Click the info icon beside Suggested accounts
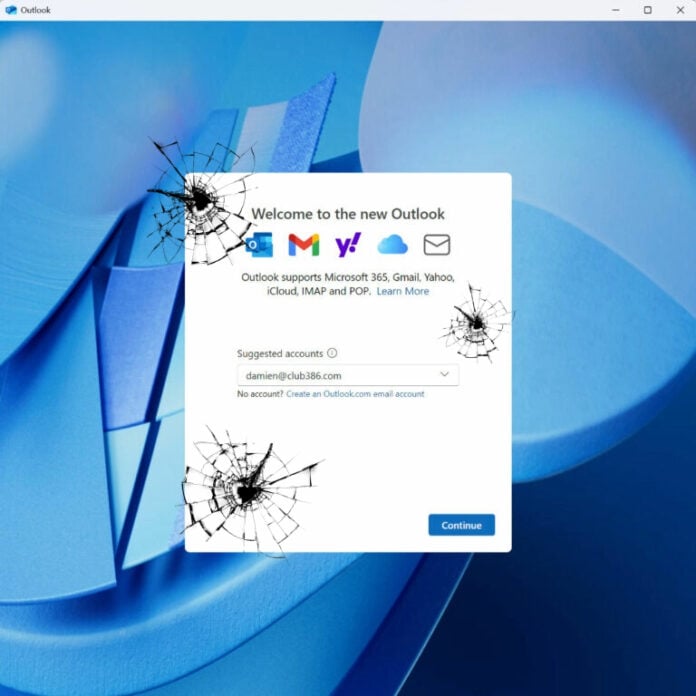Image resolution: width=696 pixels, height=696 pixels. coord(332,353)
